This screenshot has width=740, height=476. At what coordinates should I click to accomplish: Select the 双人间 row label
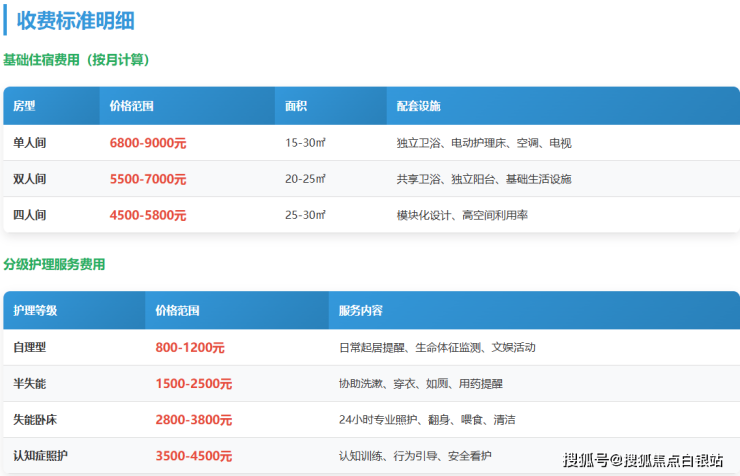tap(30, 179)
